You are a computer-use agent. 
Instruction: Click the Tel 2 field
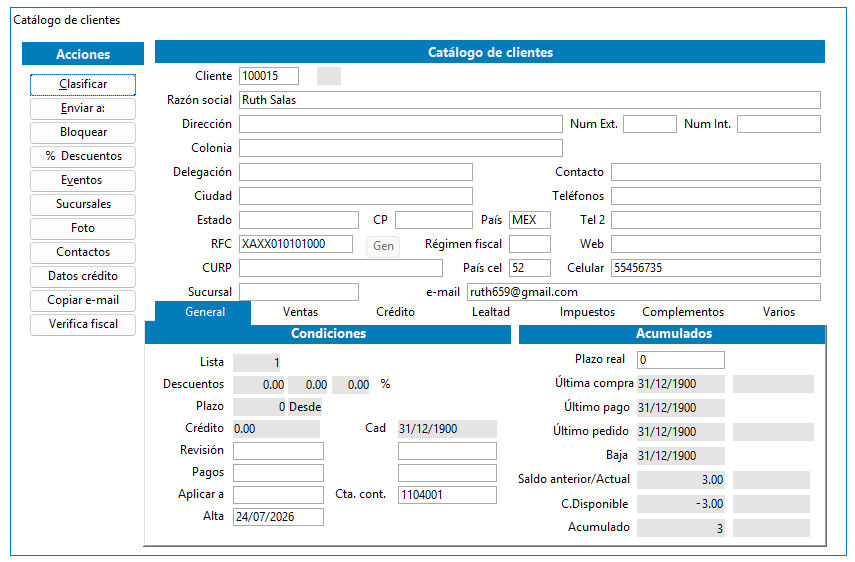tap(715, 220)
